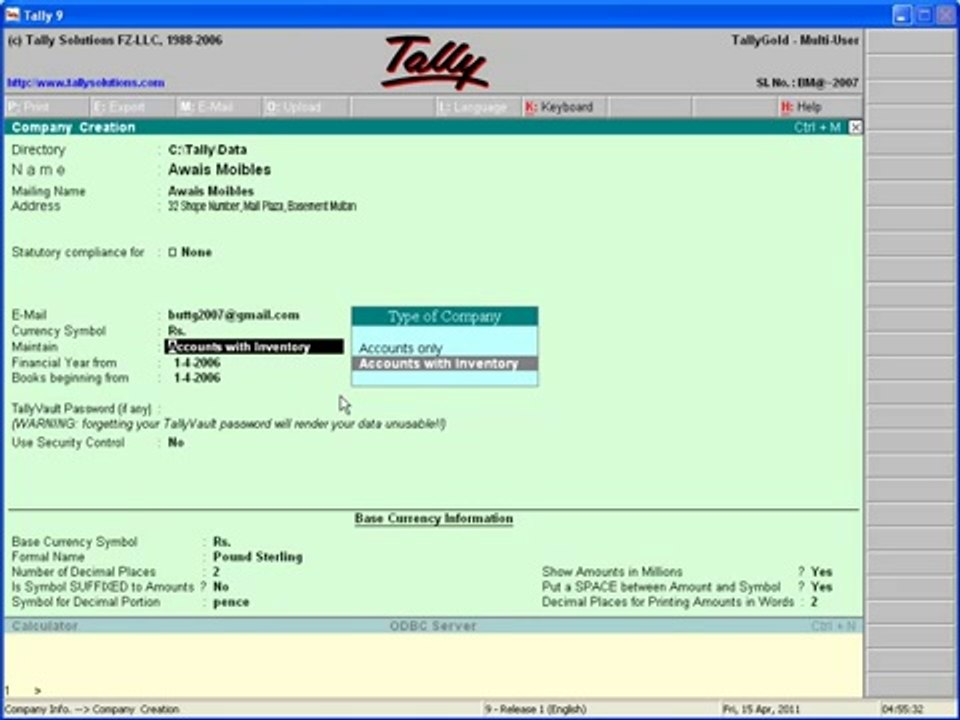Click Currency Symbol value 'Rs.'
Viewport: 960px width, 720px height.
tap(176, 331)
